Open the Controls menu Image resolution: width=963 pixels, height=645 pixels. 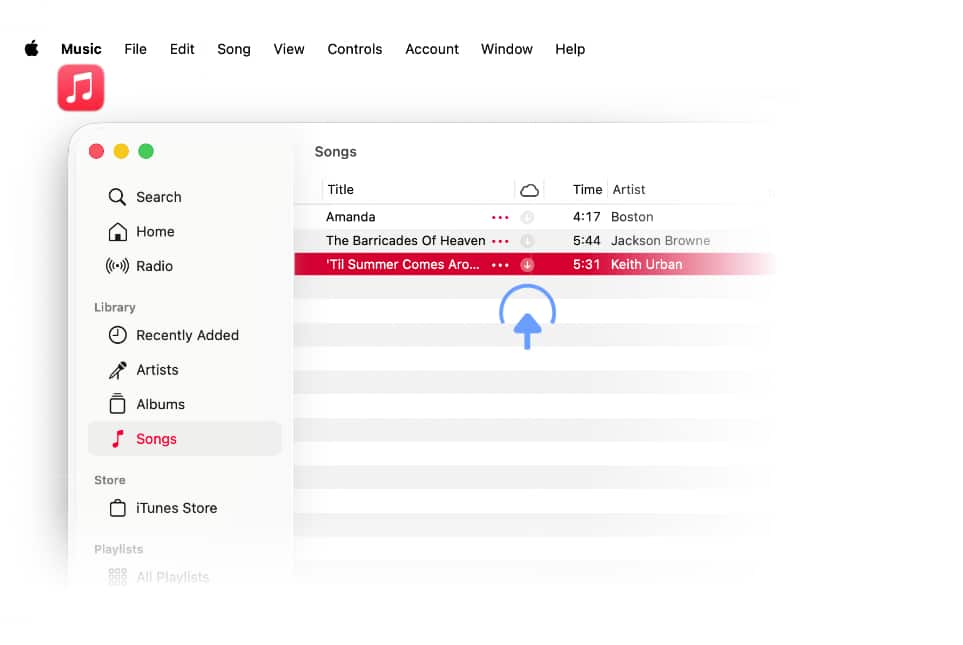tap(354, 49)
